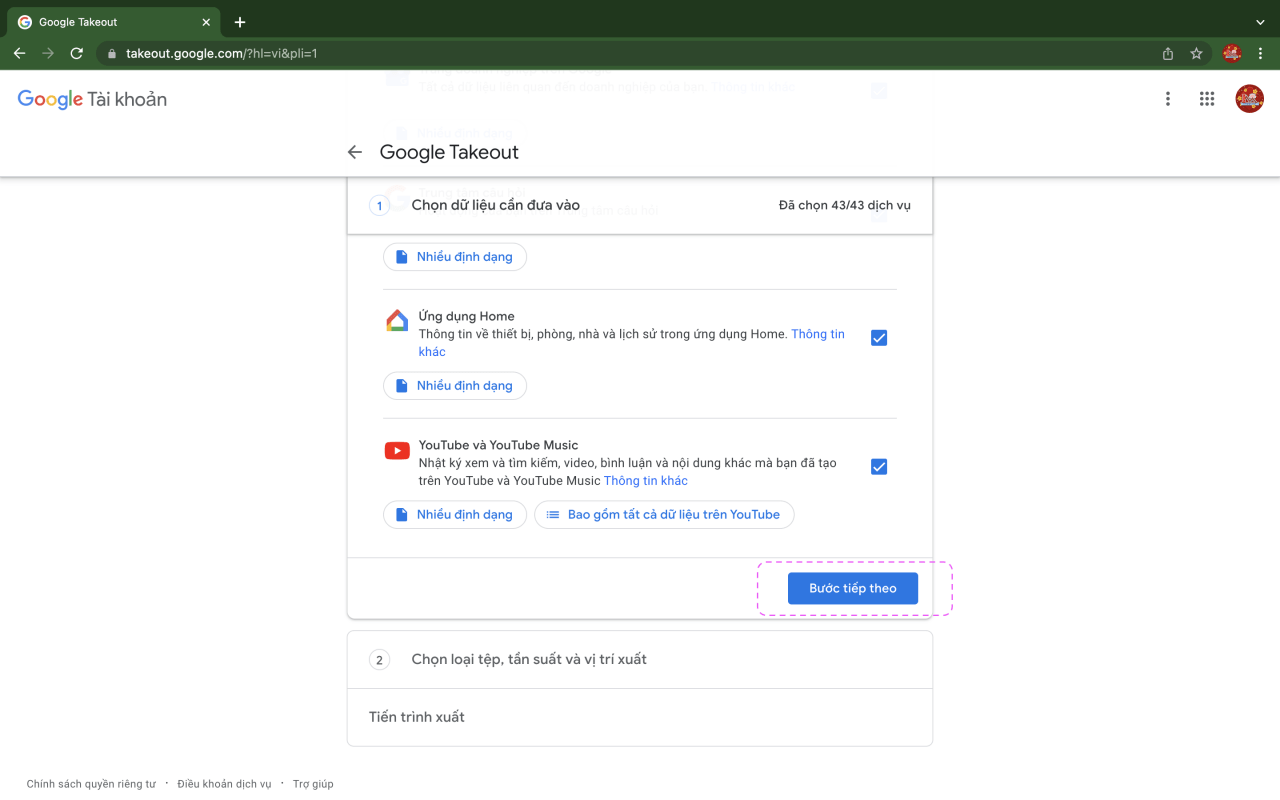Click Nhiều định dạng under Ứng dụng Home
This screenshot has width=1280, height=800.
pyautogui.click(x=455, y=386)
